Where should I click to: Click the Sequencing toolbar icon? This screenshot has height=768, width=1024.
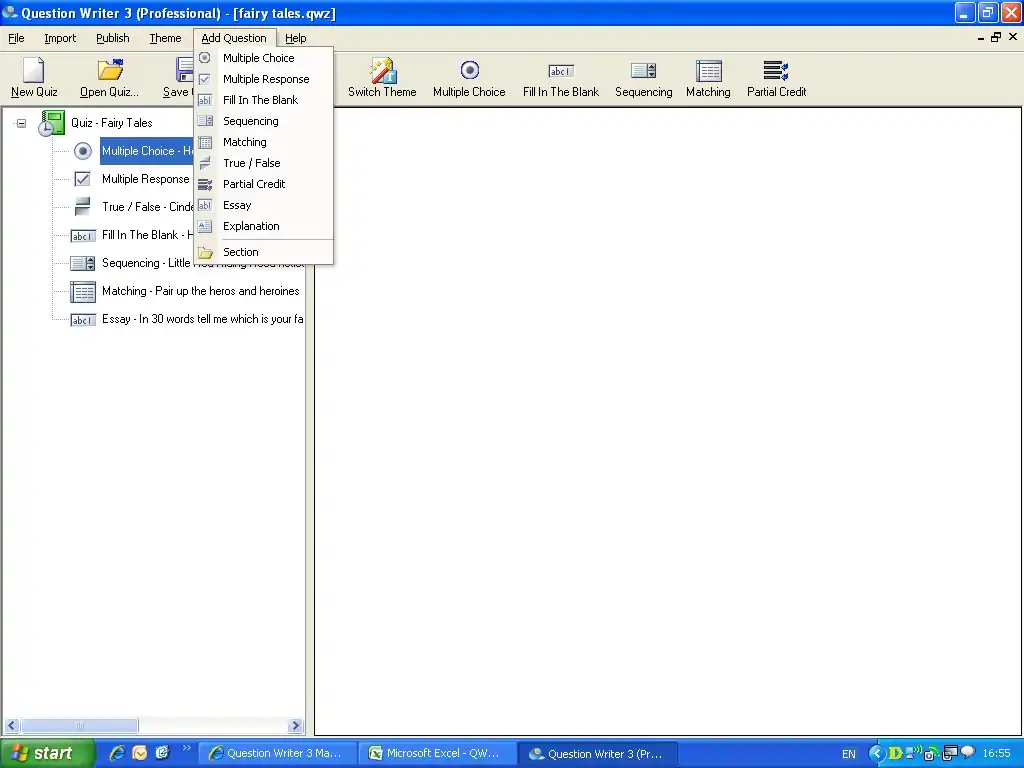click(x=643, y=71)
